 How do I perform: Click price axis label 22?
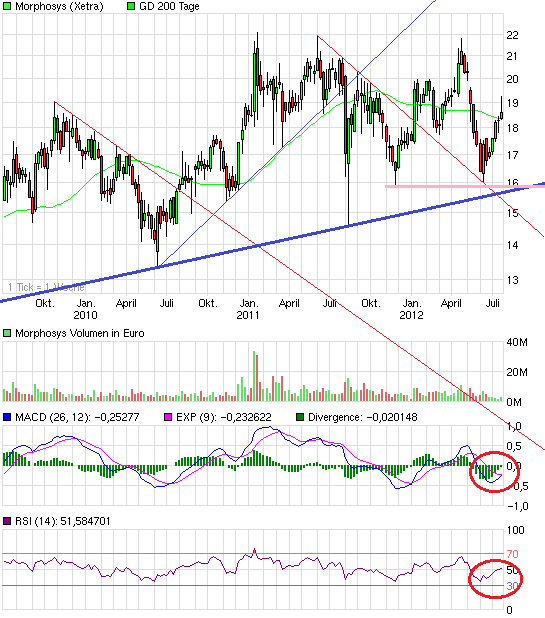tap(512, 35)
